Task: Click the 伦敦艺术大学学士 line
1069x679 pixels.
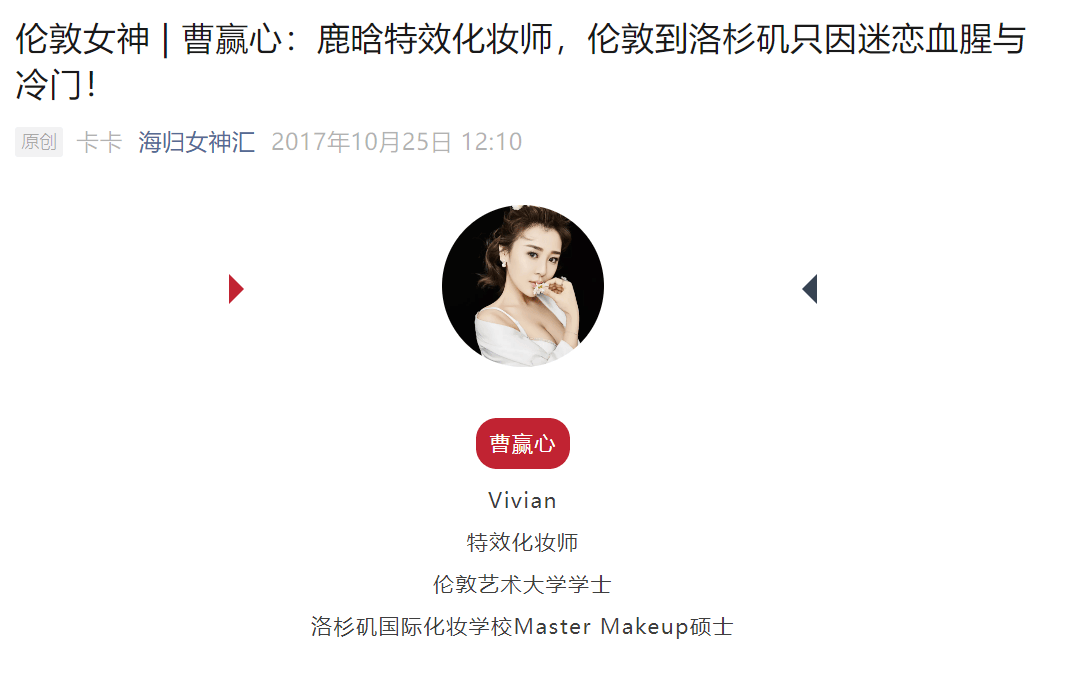Action: tap(523, 584)
